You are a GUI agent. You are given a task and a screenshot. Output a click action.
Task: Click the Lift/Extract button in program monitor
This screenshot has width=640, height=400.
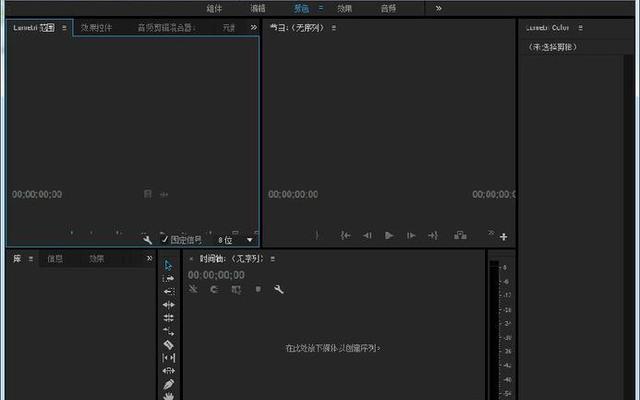460,236
